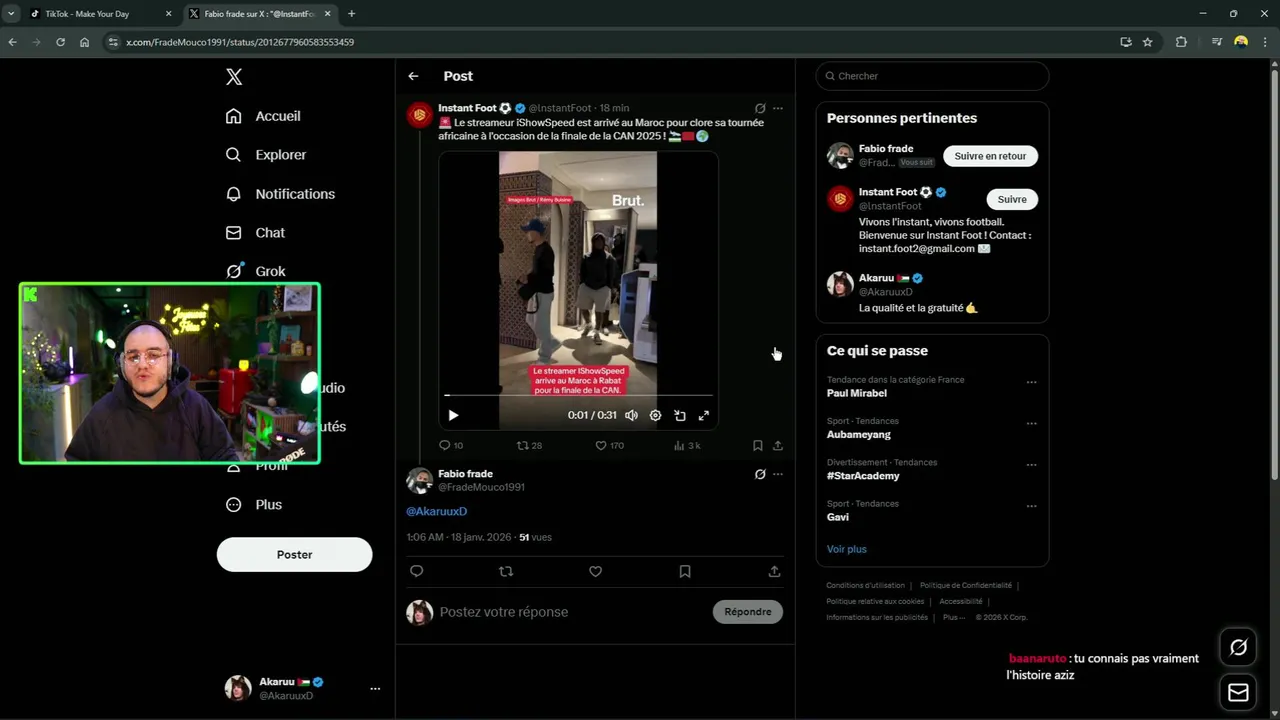Click the Poster button

click(x=294, y=555)
